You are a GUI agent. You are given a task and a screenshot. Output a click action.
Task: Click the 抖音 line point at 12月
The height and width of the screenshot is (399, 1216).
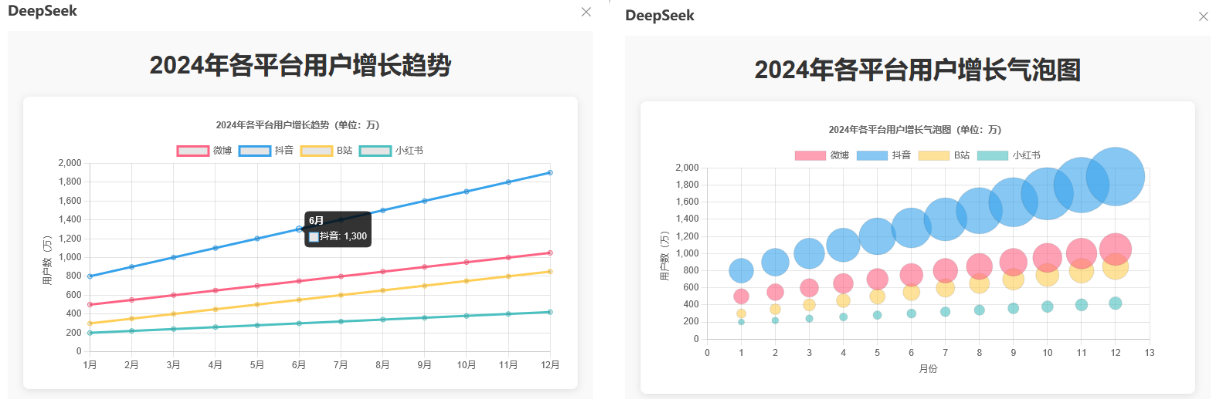point(550,173)
